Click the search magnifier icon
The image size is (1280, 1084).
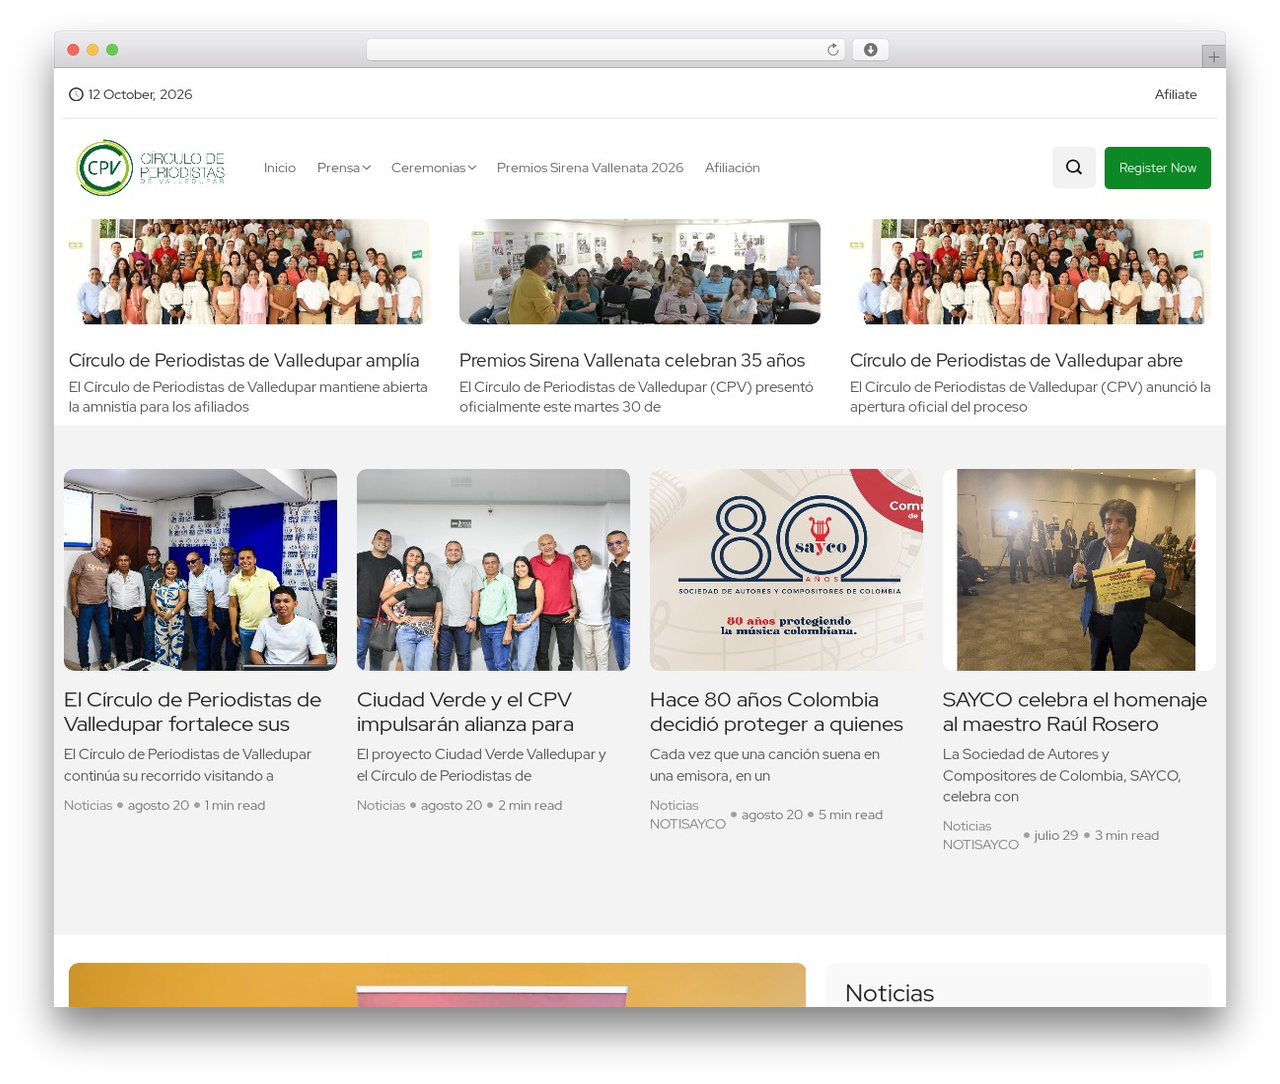pyautogui.click(x=1074, y=167)
